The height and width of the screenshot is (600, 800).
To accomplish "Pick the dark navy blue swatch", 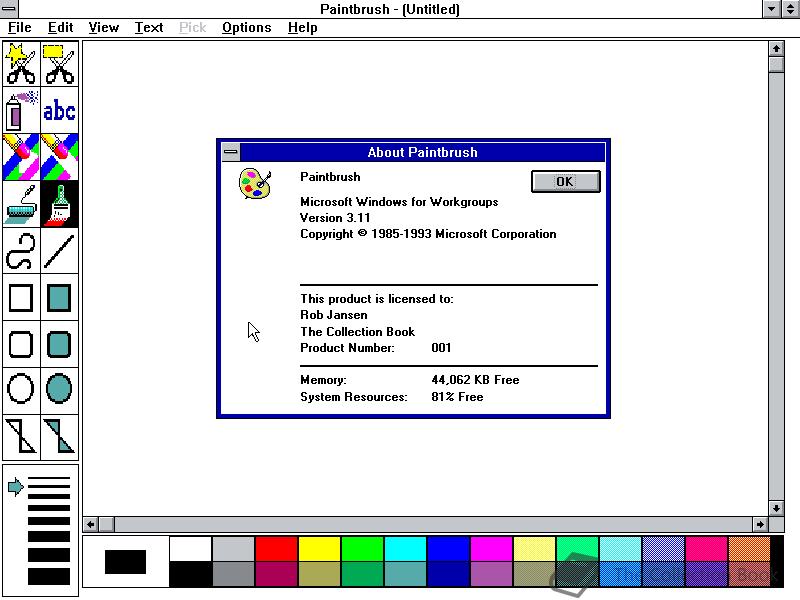I will tap(448, 574).
